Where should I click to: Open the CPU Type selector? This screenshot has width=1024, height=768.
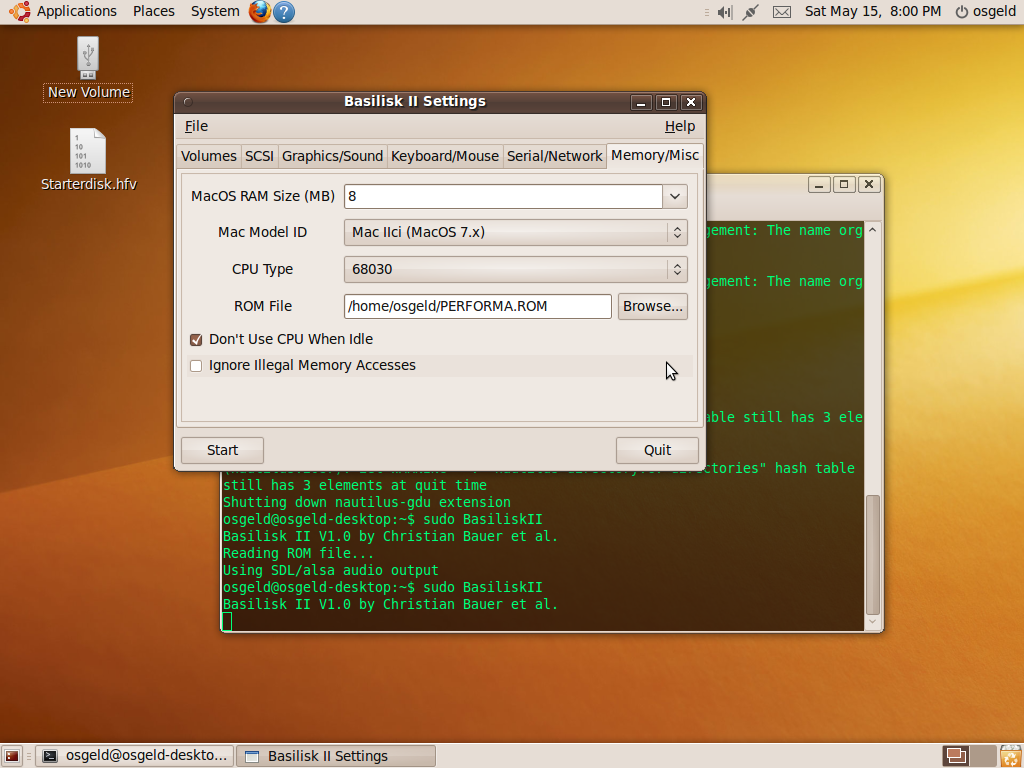click(515, 269)
